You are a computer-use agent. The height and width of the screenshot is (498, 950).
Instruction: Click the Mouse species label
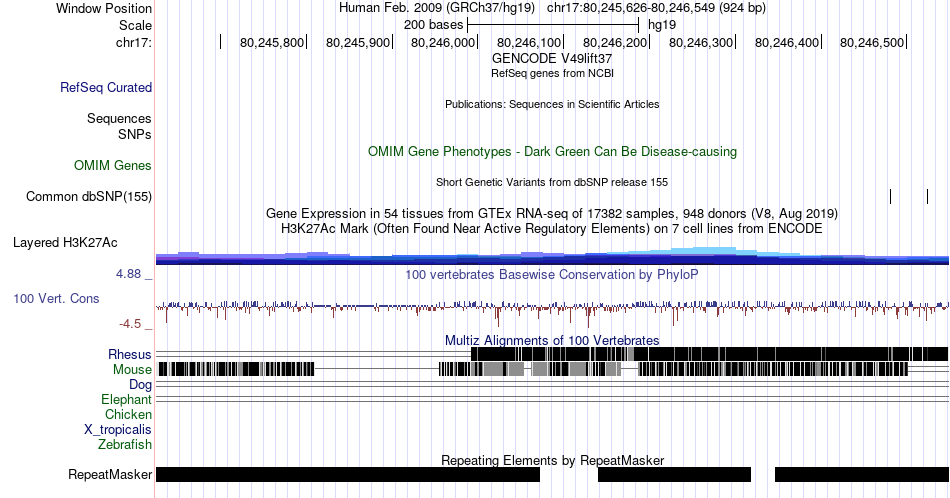point(132,370)
